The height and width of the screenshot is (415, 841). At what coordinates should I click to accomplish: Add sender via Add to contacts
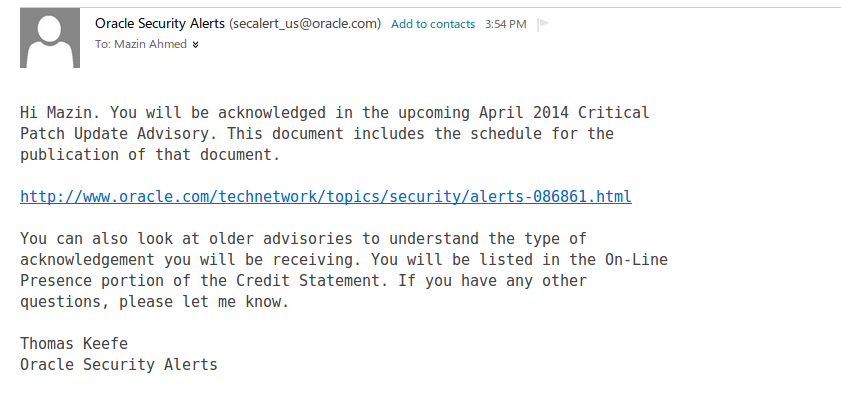pyautogui.click(x=433, y=24)
